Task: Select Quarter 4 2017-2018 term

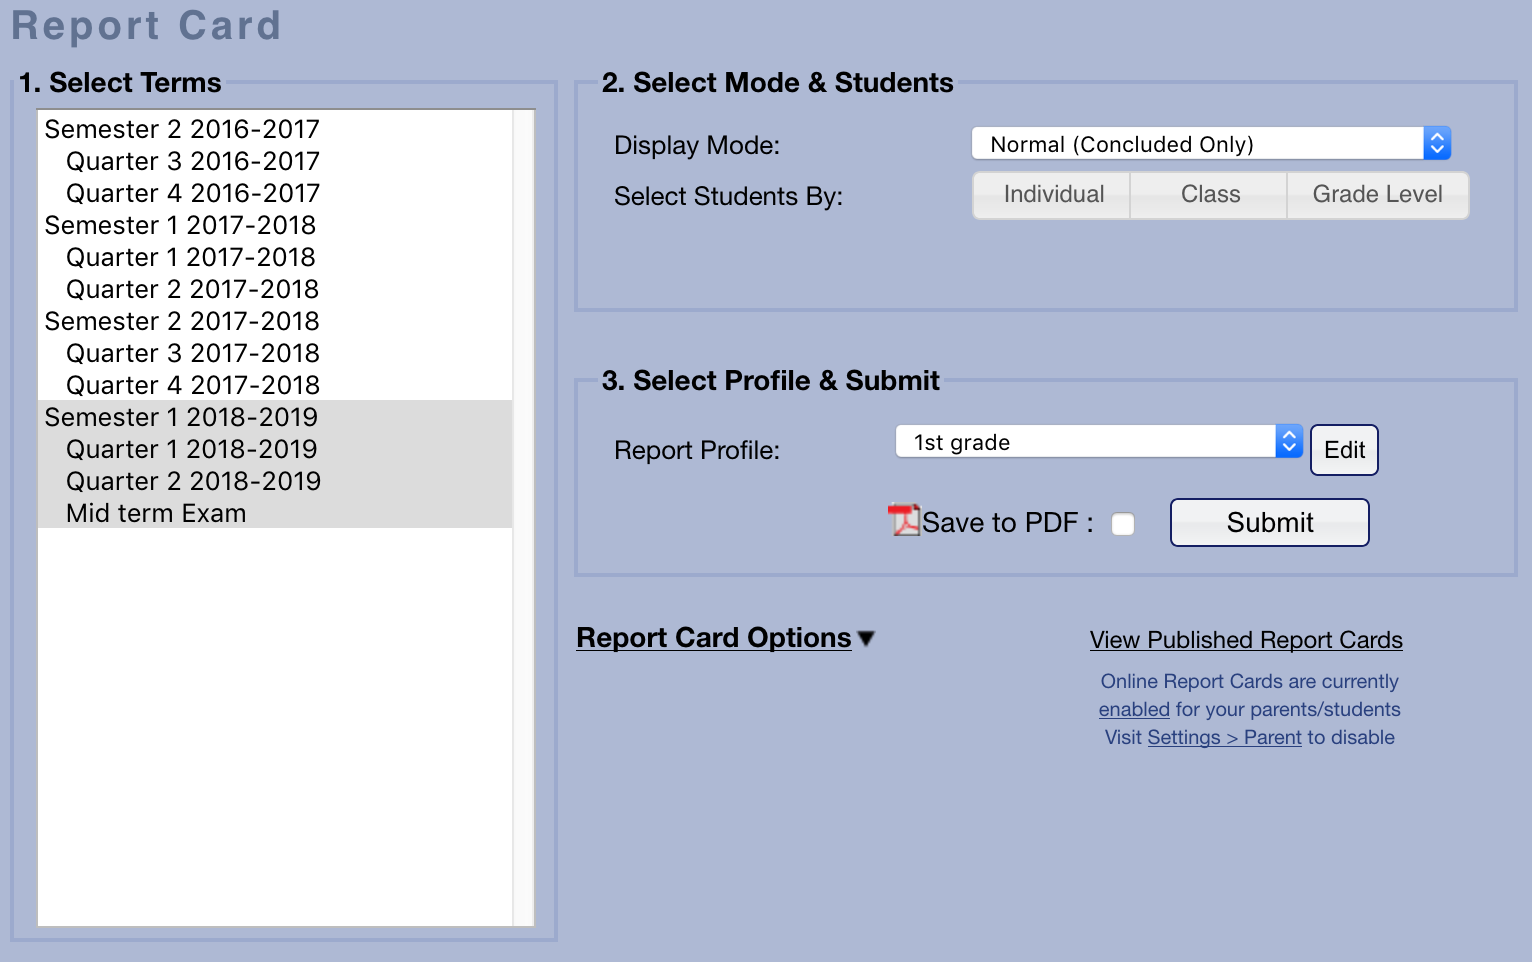Action: coord(193,386)
